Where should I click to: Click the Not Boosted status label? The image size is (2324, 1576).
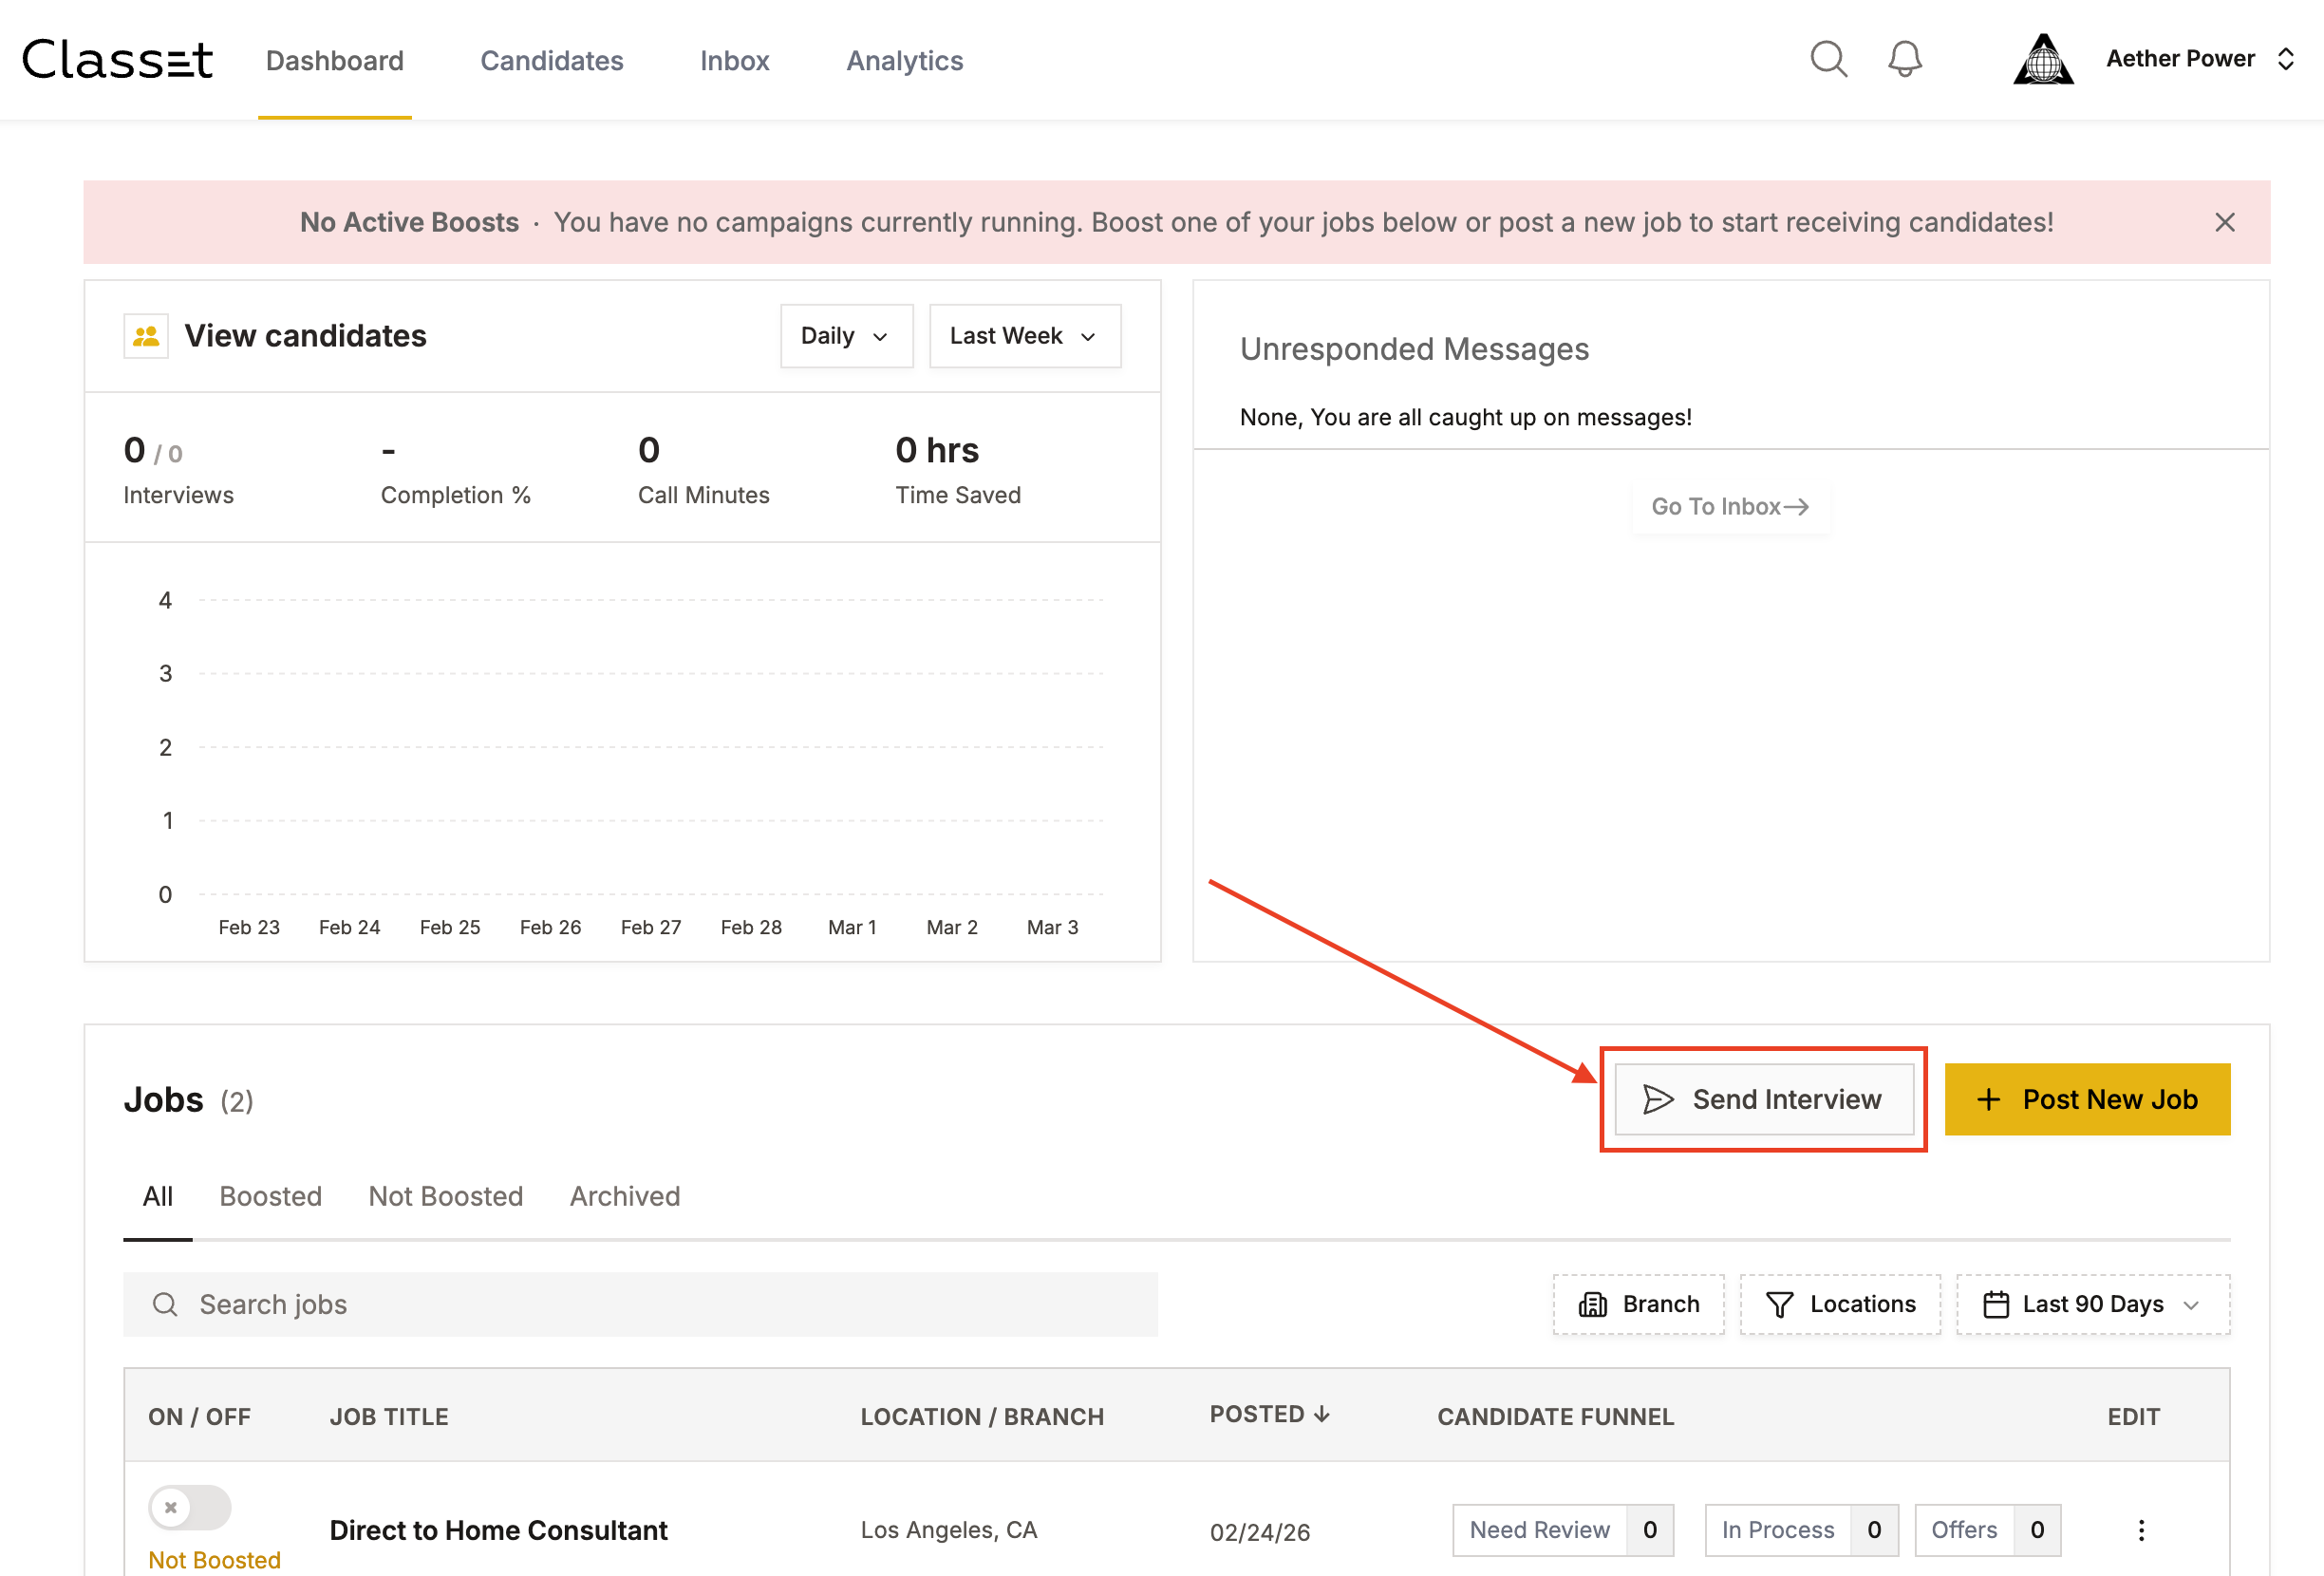tap(214, 1560)
